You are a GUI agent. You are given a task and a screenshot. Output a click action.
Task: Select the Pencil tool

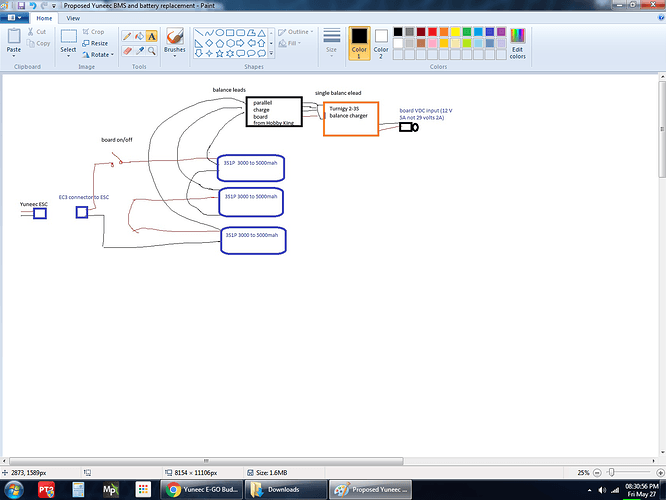coord(127,35)
